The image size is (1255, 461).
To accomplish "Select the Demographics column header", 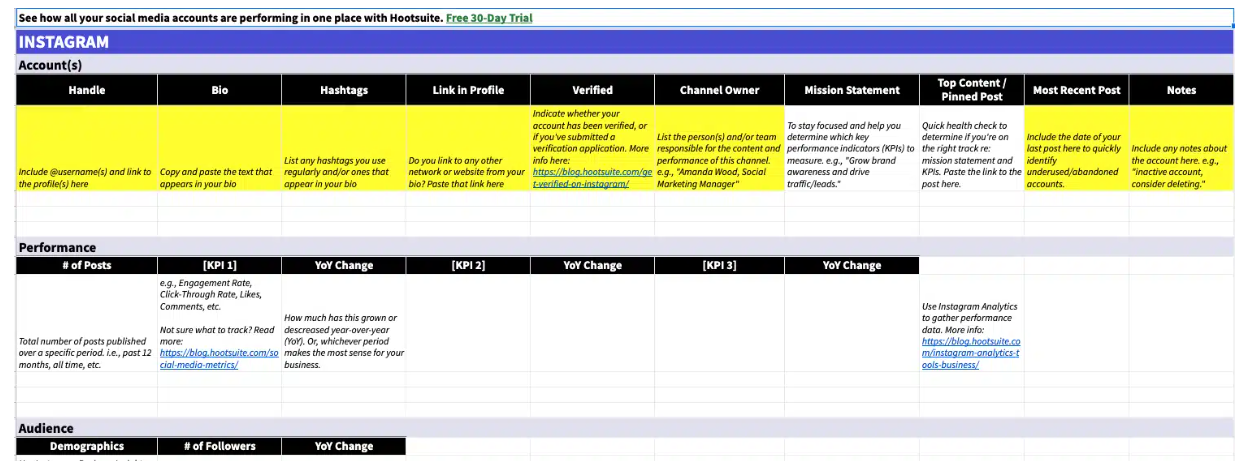I will click(87, 446).
